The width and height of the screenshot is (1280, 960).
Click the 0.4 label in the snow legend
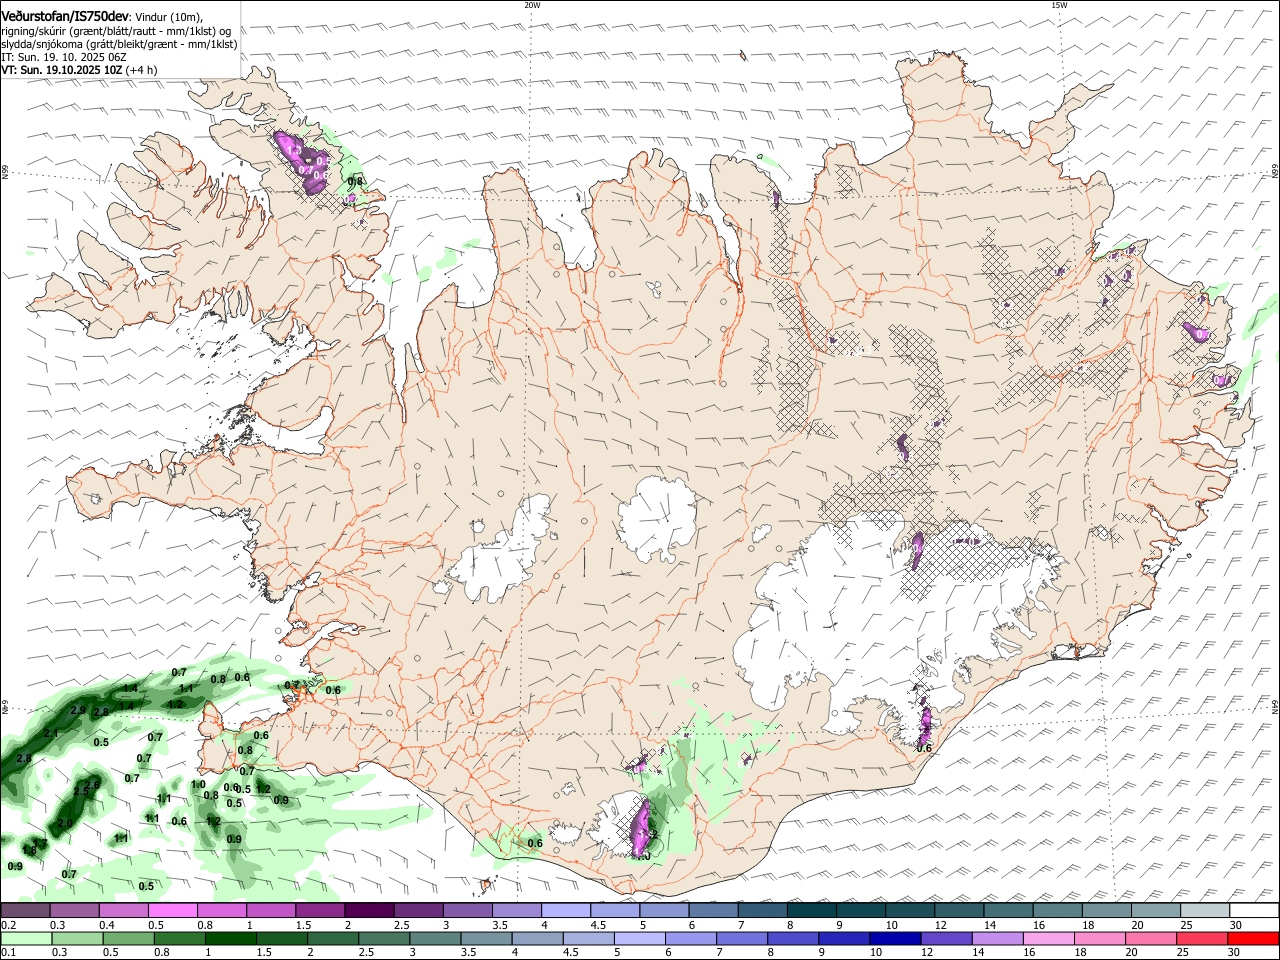pos(107,925)
